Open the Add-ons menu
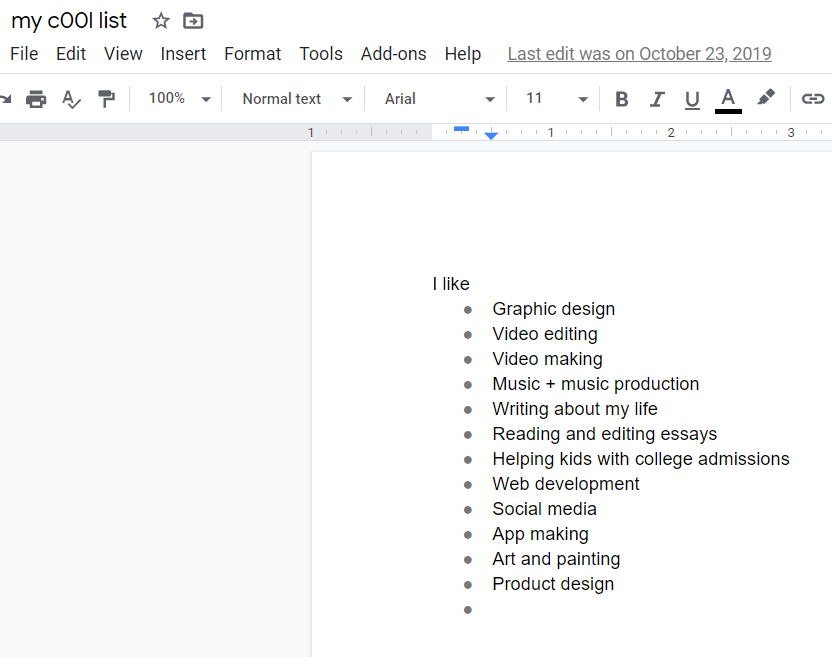 point(393,54)
